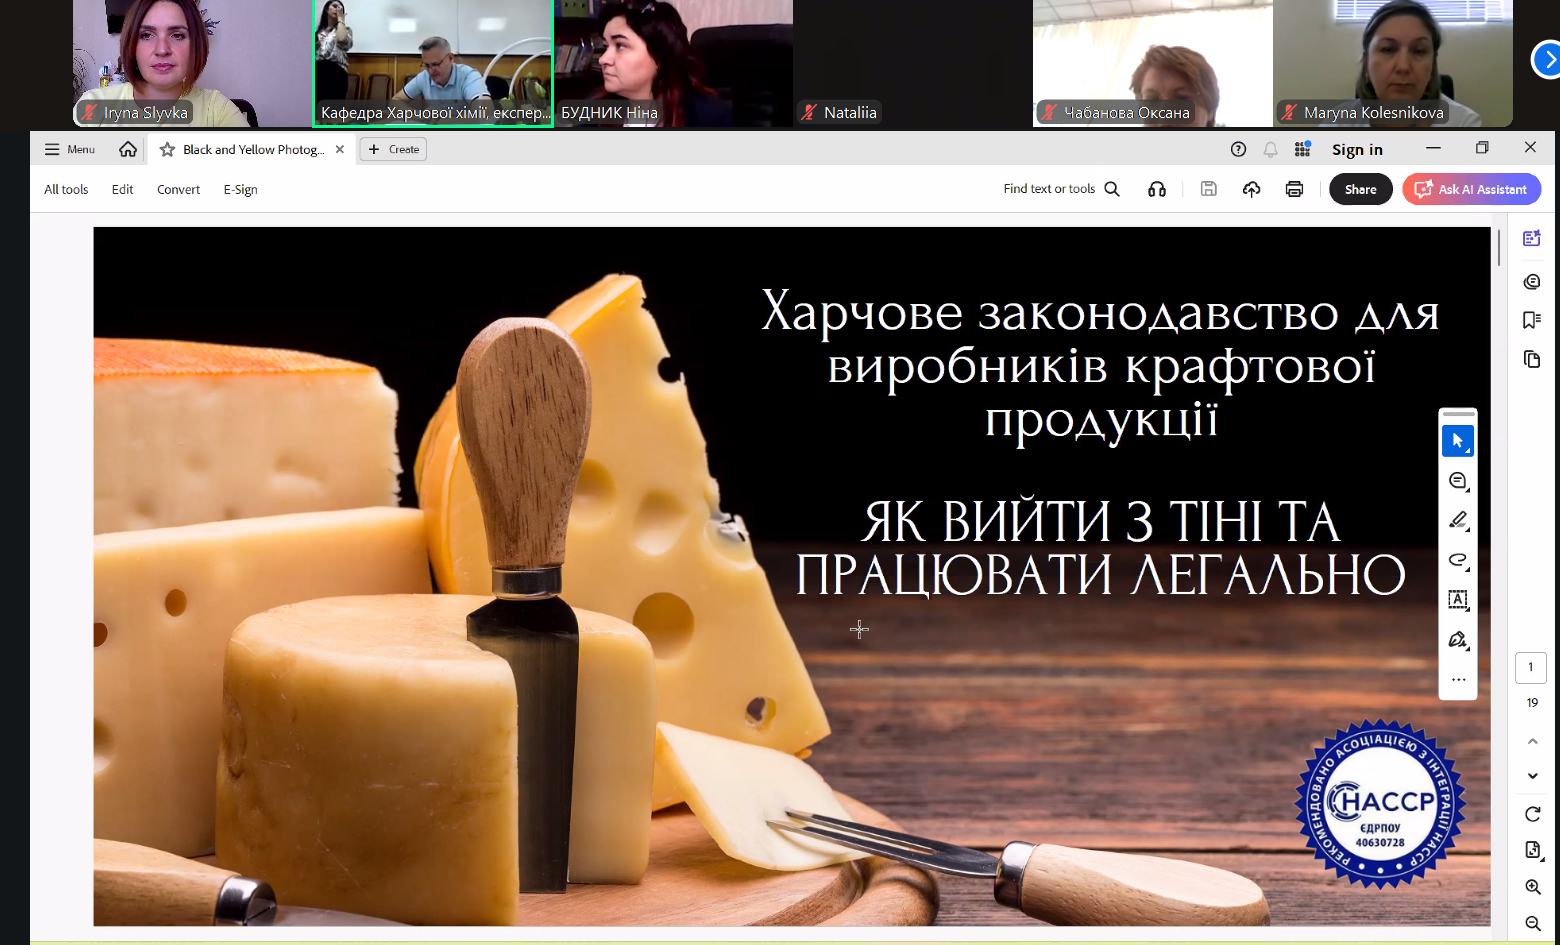Star the Black and Yellow Photog document tab
1560x945 pixels.
tap(167, 149)
